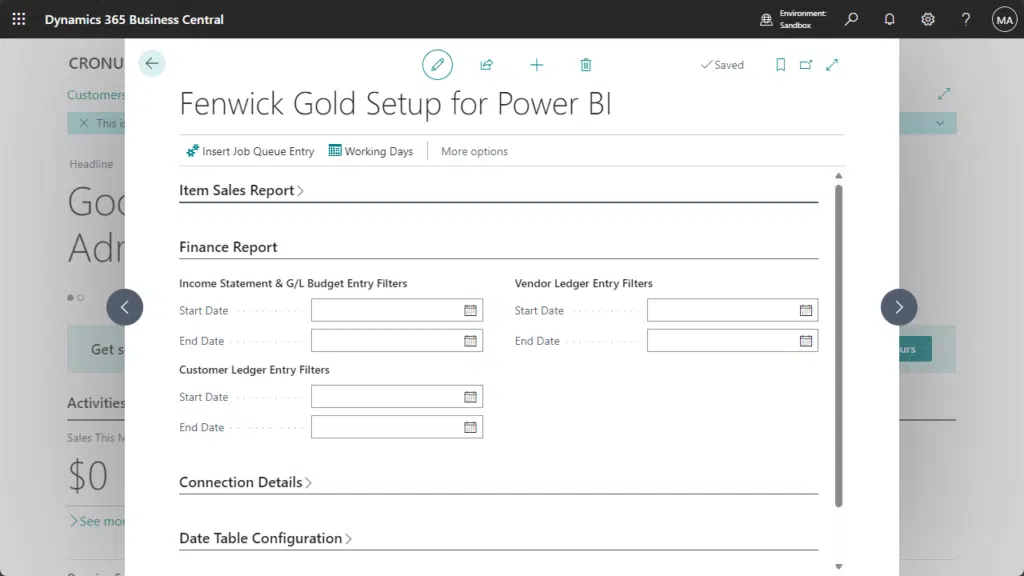Click the trash delete icon

586,65
